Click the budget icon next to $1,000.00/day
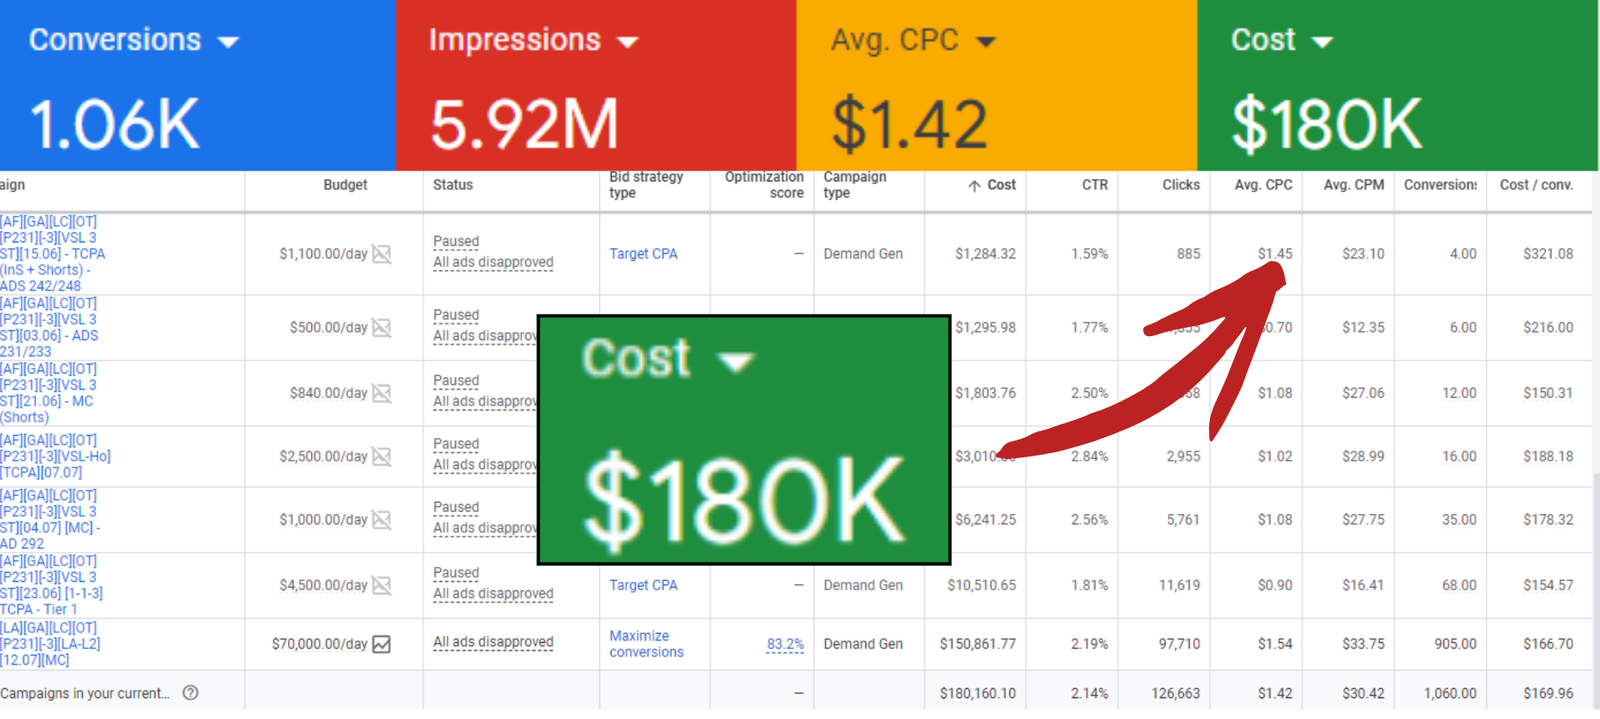Viewport: 1600px width, 719px height. tap(382, 520)
